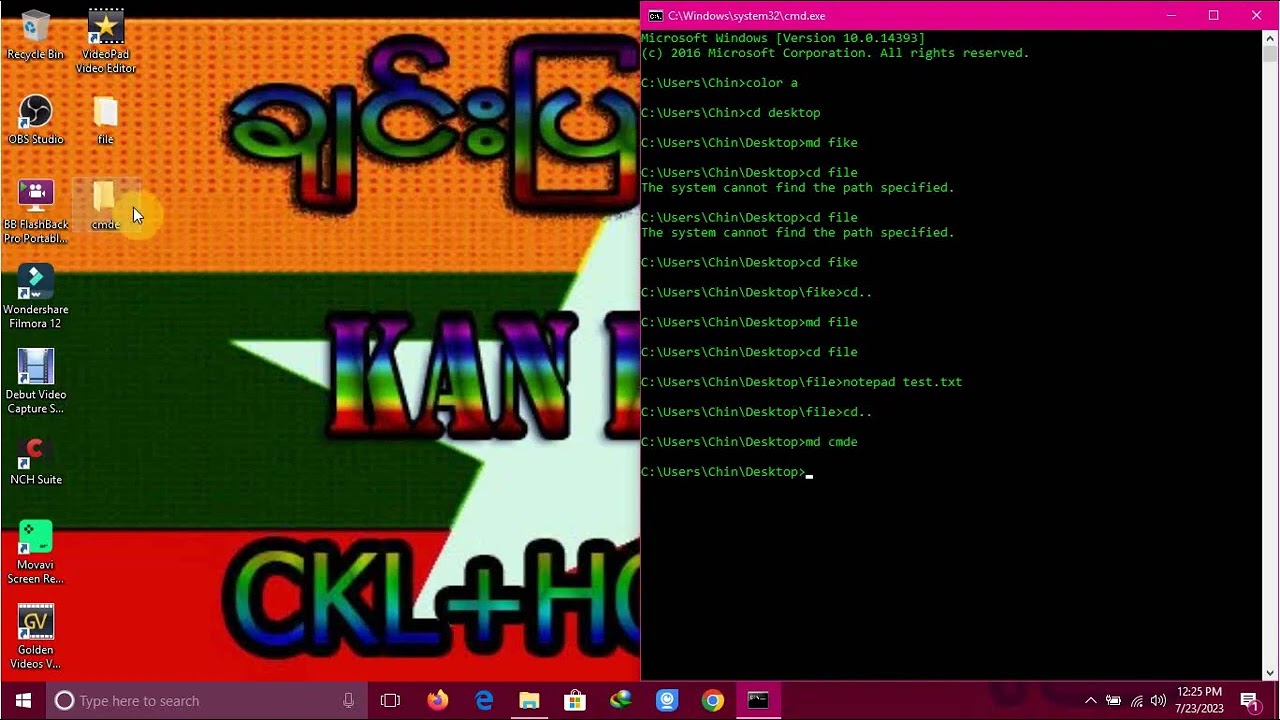Screen dimensions: 1280x720
Task: Open cmd.exe title bar system menu icon
Action: (x=655, y=16)
